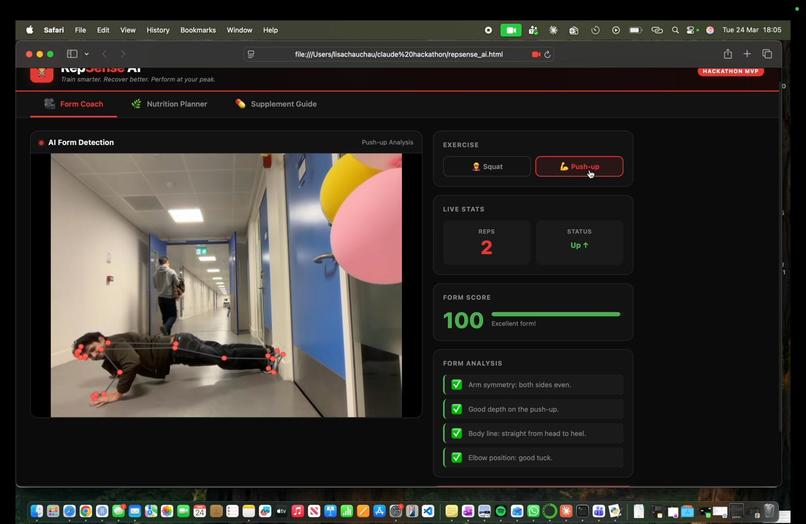Open WhatsApp from the Dock
The image size is (806, 524).
point(534,511)
